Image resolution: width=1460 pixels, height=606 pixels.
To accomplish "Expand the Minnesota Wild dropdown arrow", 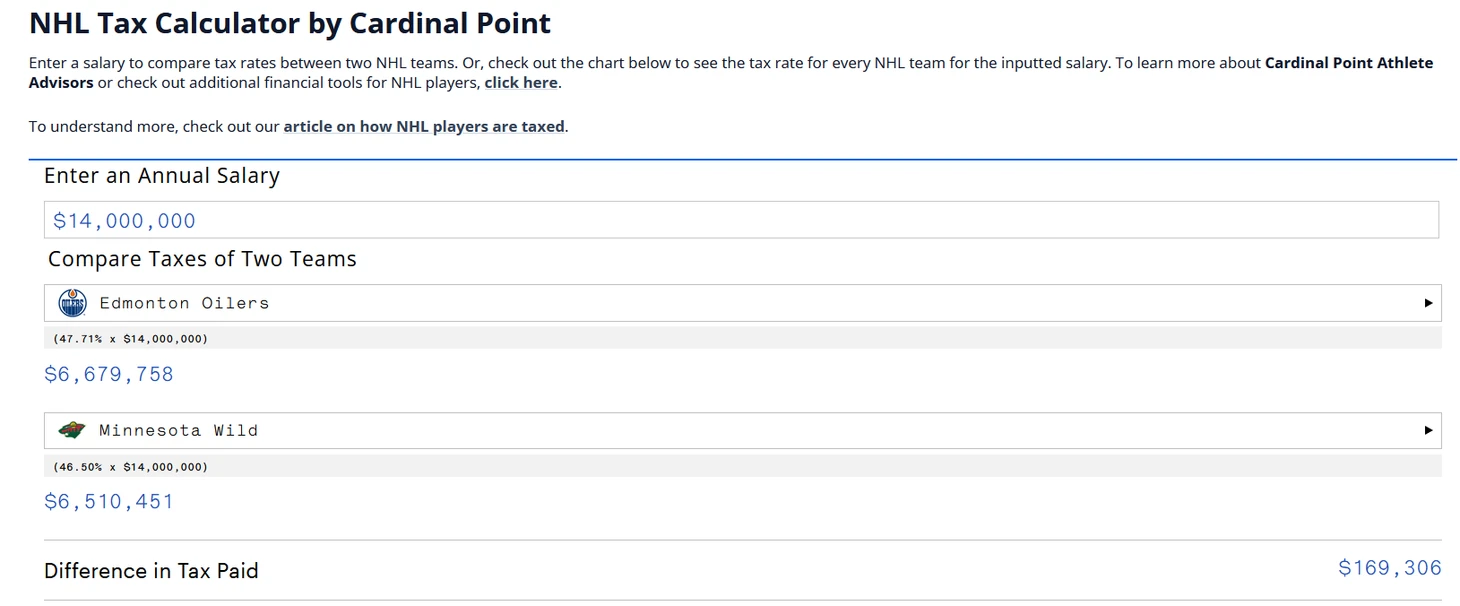I will 1428,431.
